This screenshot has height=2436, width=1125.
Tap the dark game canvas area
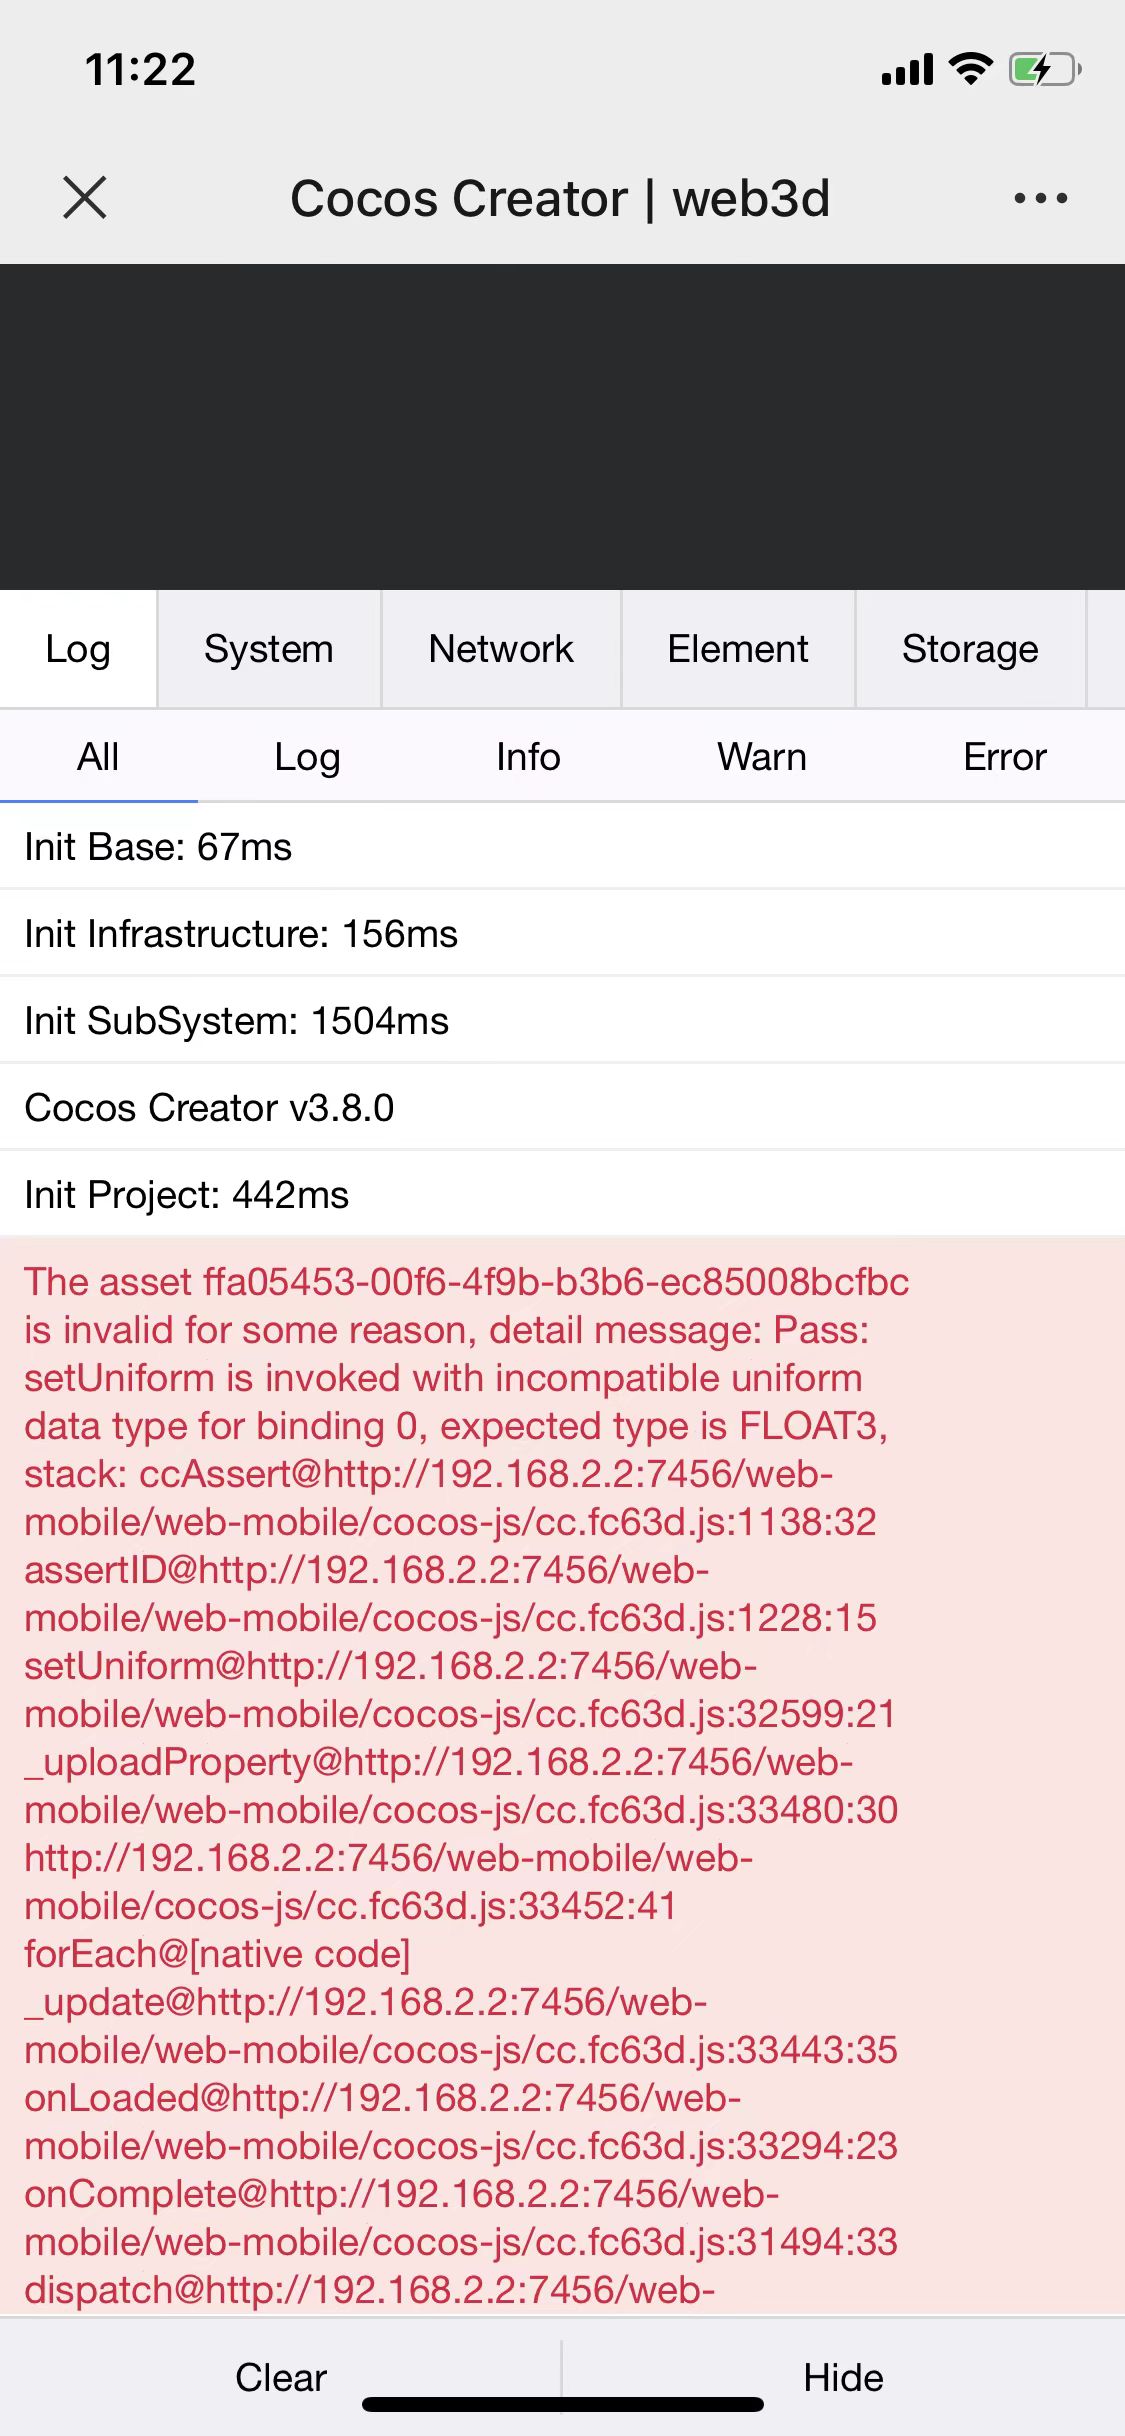562,427
